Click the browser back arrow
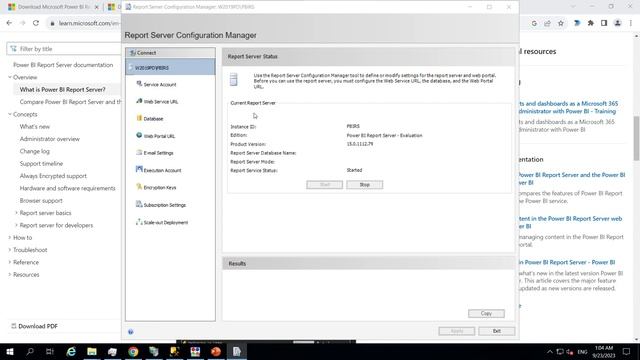 (9, 23)
